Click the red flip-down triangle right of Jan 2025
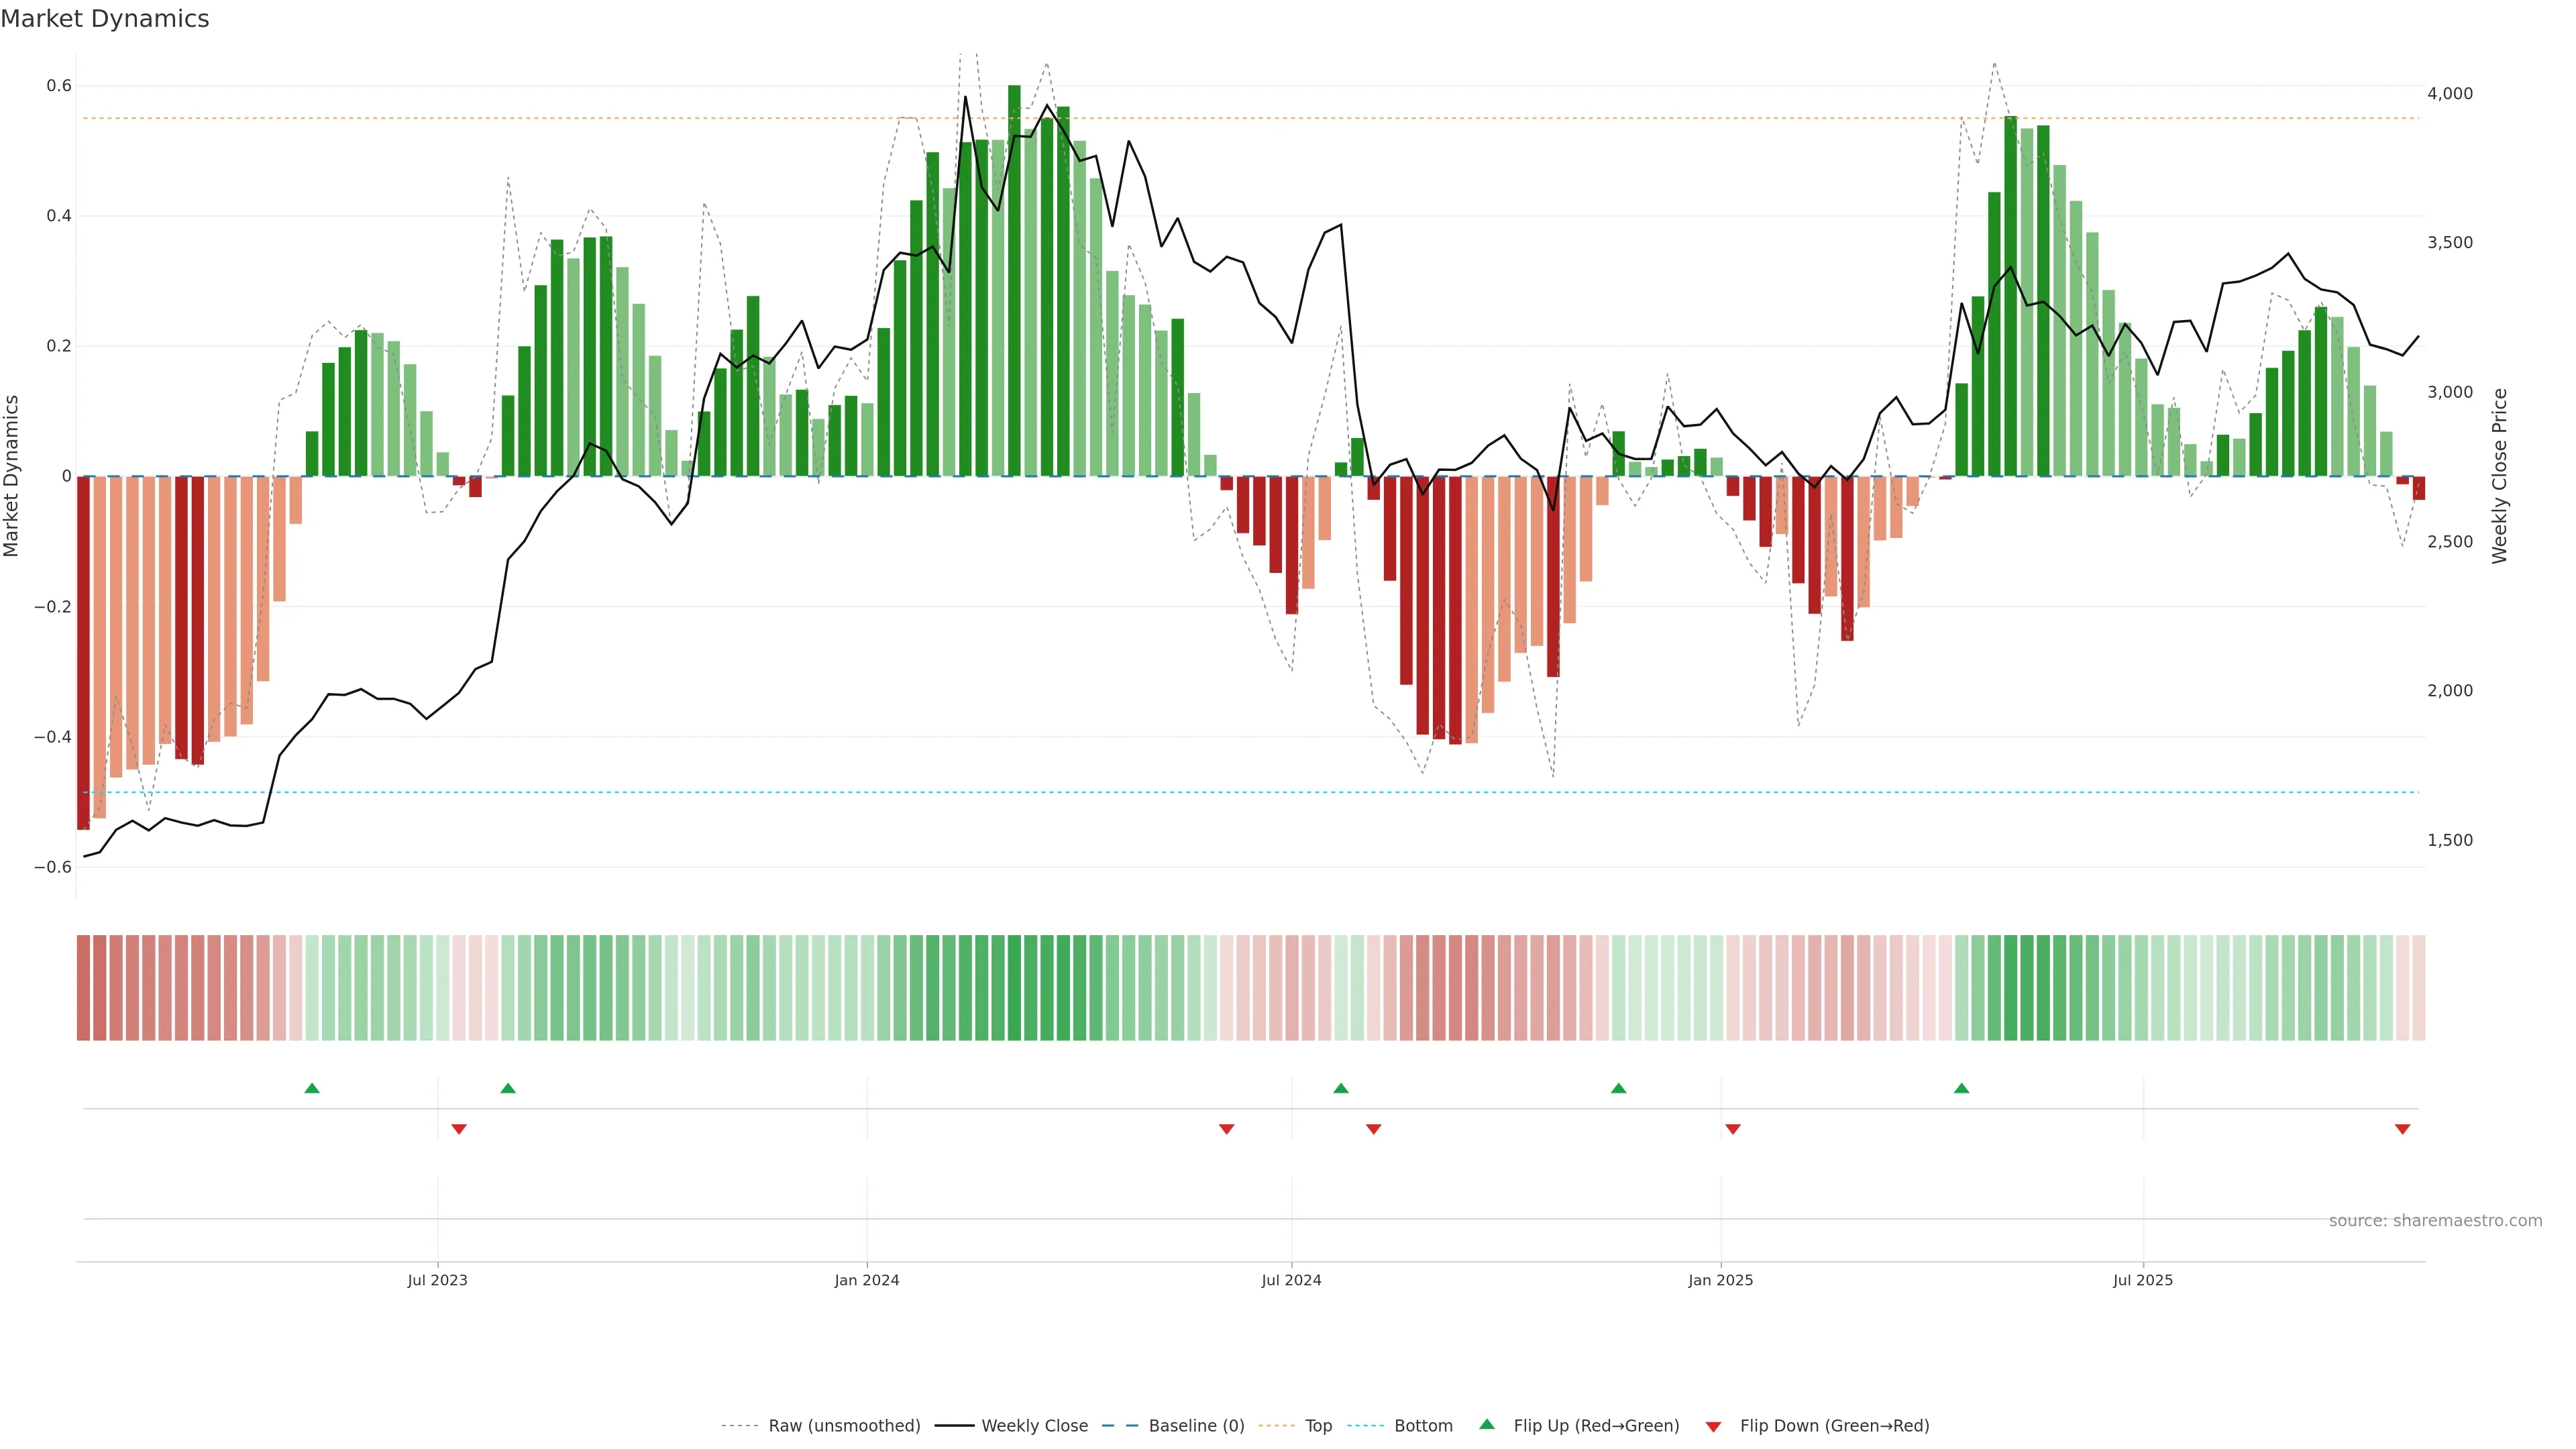 tap(1733, 1129)
